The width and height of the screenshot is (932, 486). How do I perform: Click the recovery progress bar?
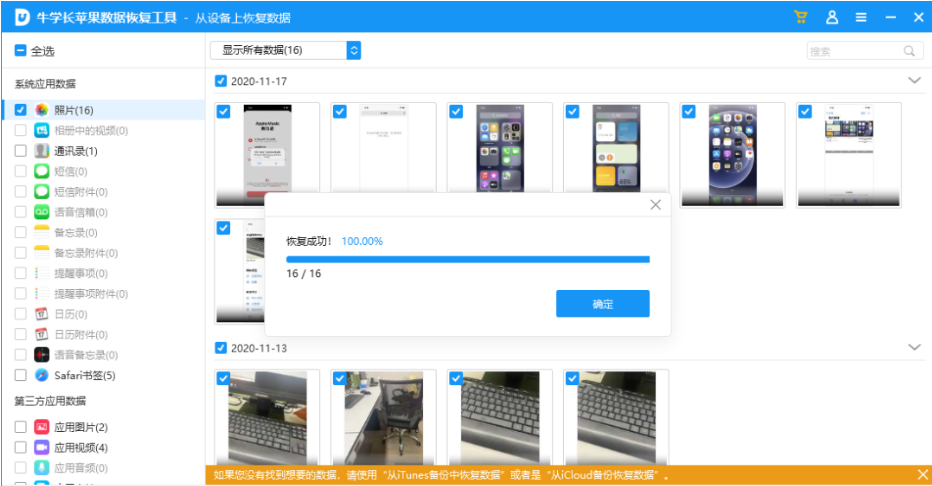(x=468, y=259)
